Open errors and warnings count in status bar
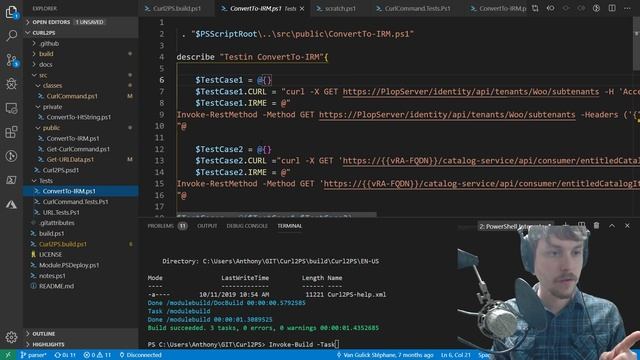Image resolution: width=640 pixels, height=360 pixels. click(x=97, y=355)
